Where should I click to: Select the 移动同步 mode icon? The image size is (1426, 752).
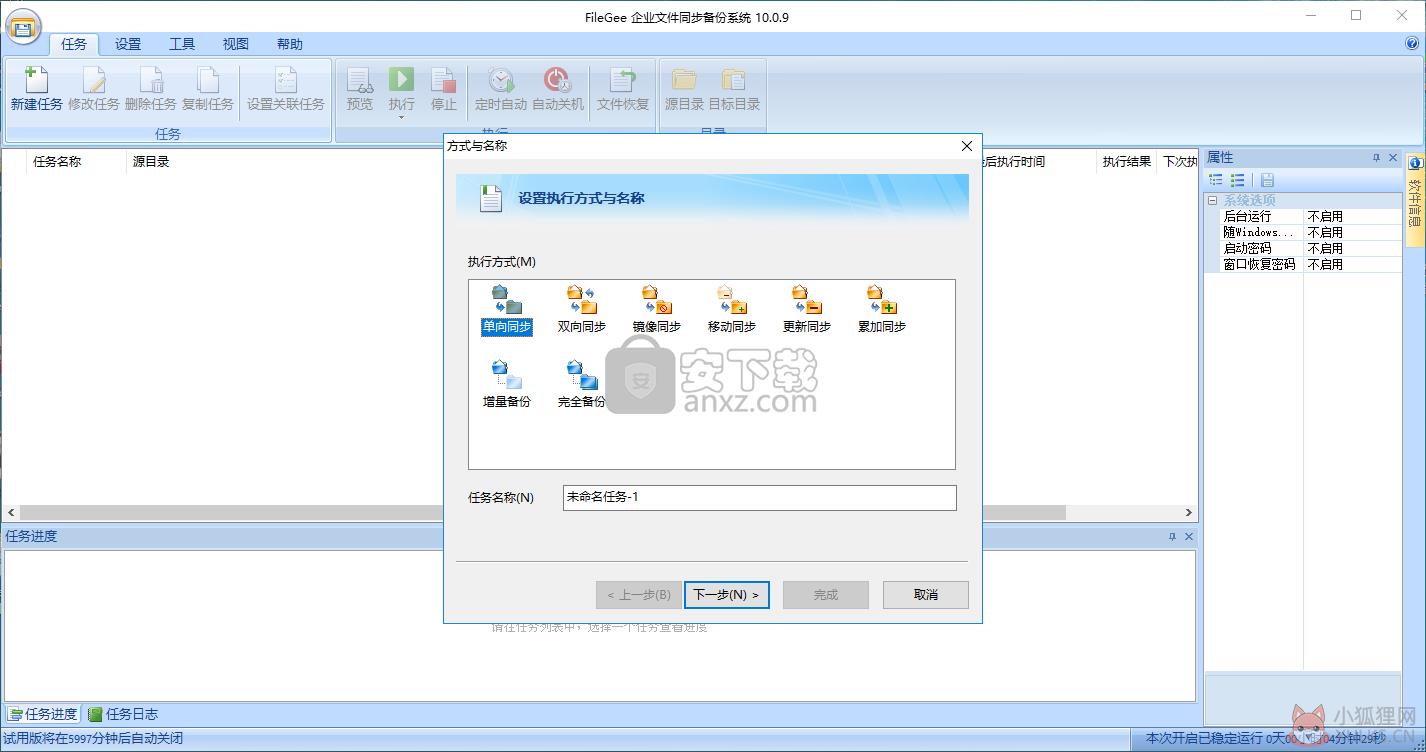(732, 300)
